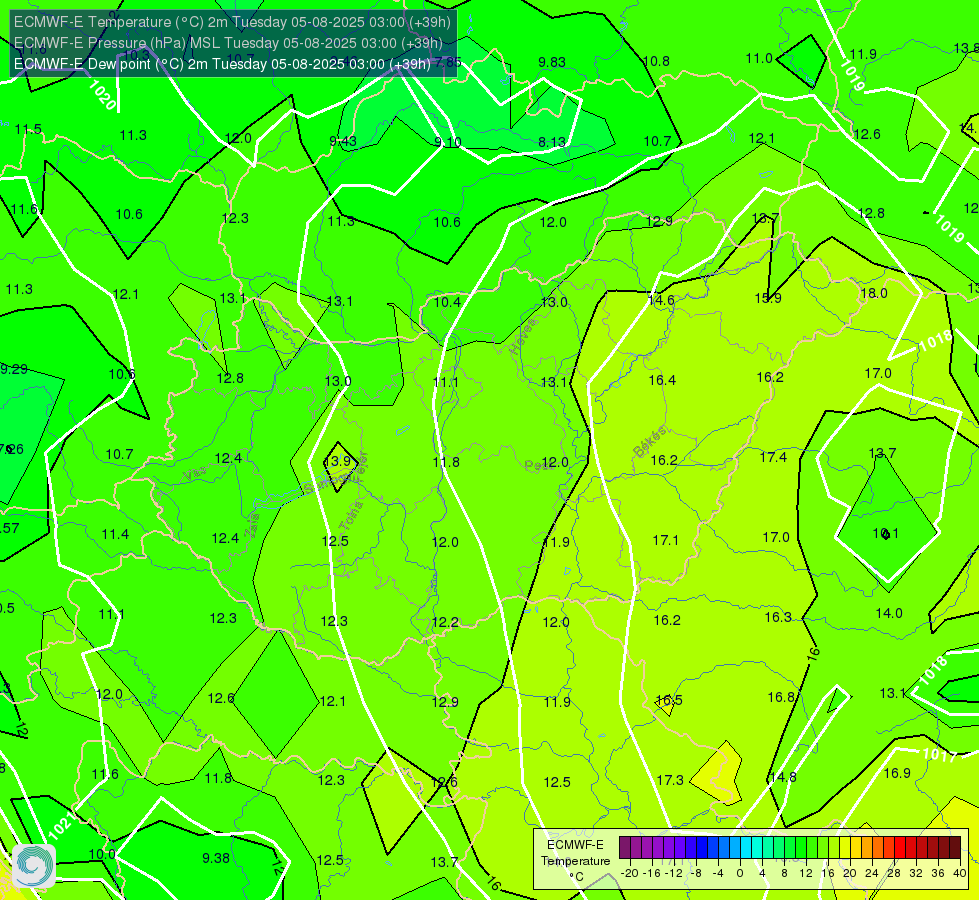This screenshot has width=979, height=900.
Task: Click the 10.4 temperature value
Action: (447, 302)
